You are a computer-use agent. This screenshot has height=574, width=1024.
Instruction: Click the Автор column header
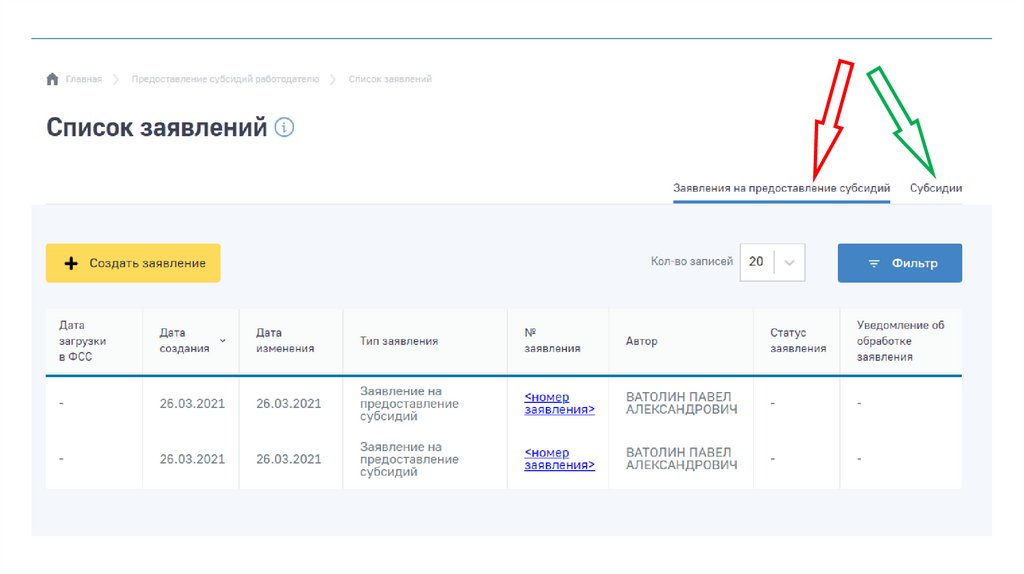click(x=641, y=341)
